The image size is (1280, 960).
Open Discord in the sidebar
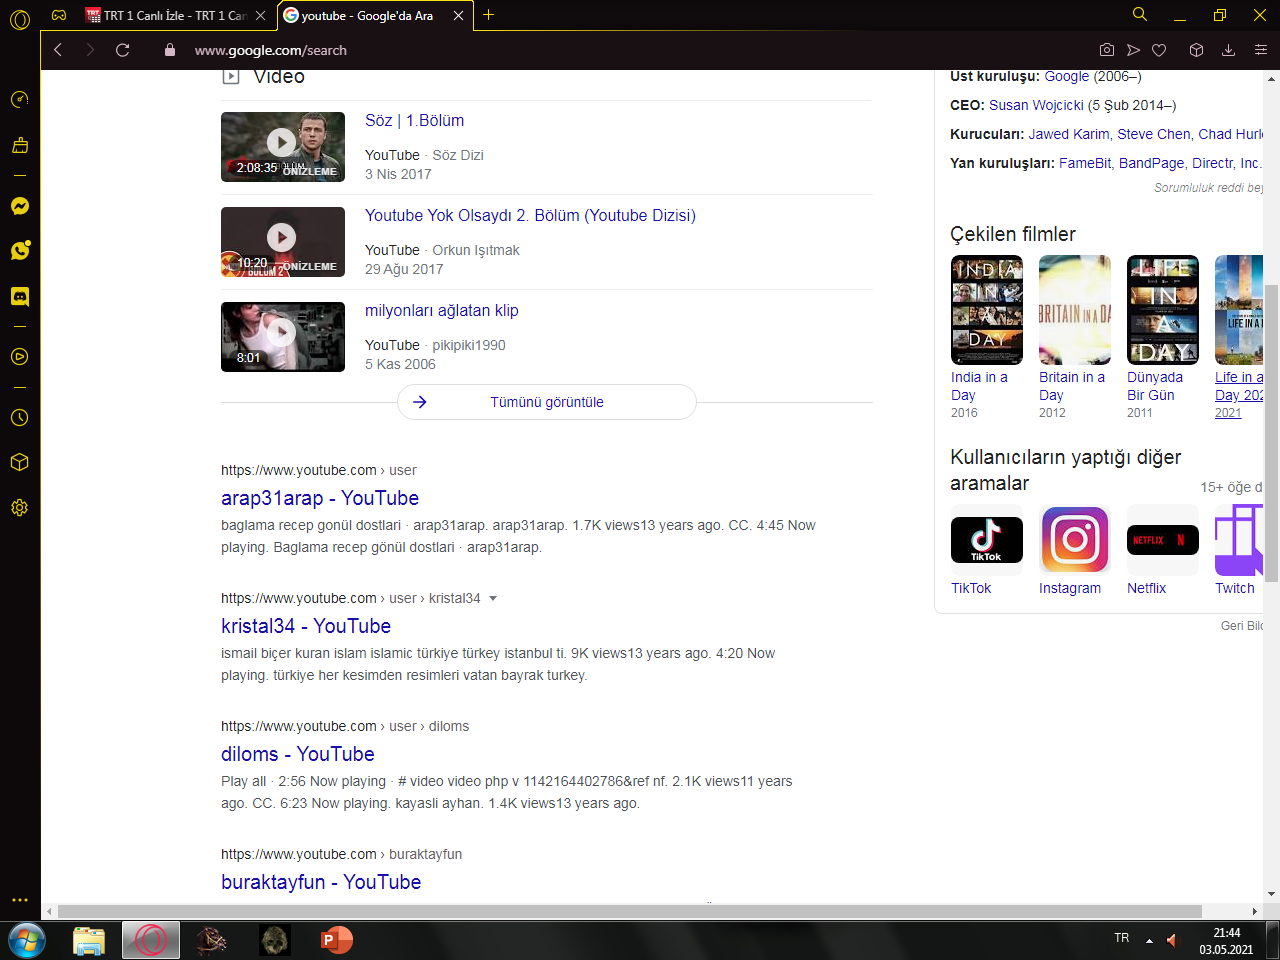coord(20,296)
